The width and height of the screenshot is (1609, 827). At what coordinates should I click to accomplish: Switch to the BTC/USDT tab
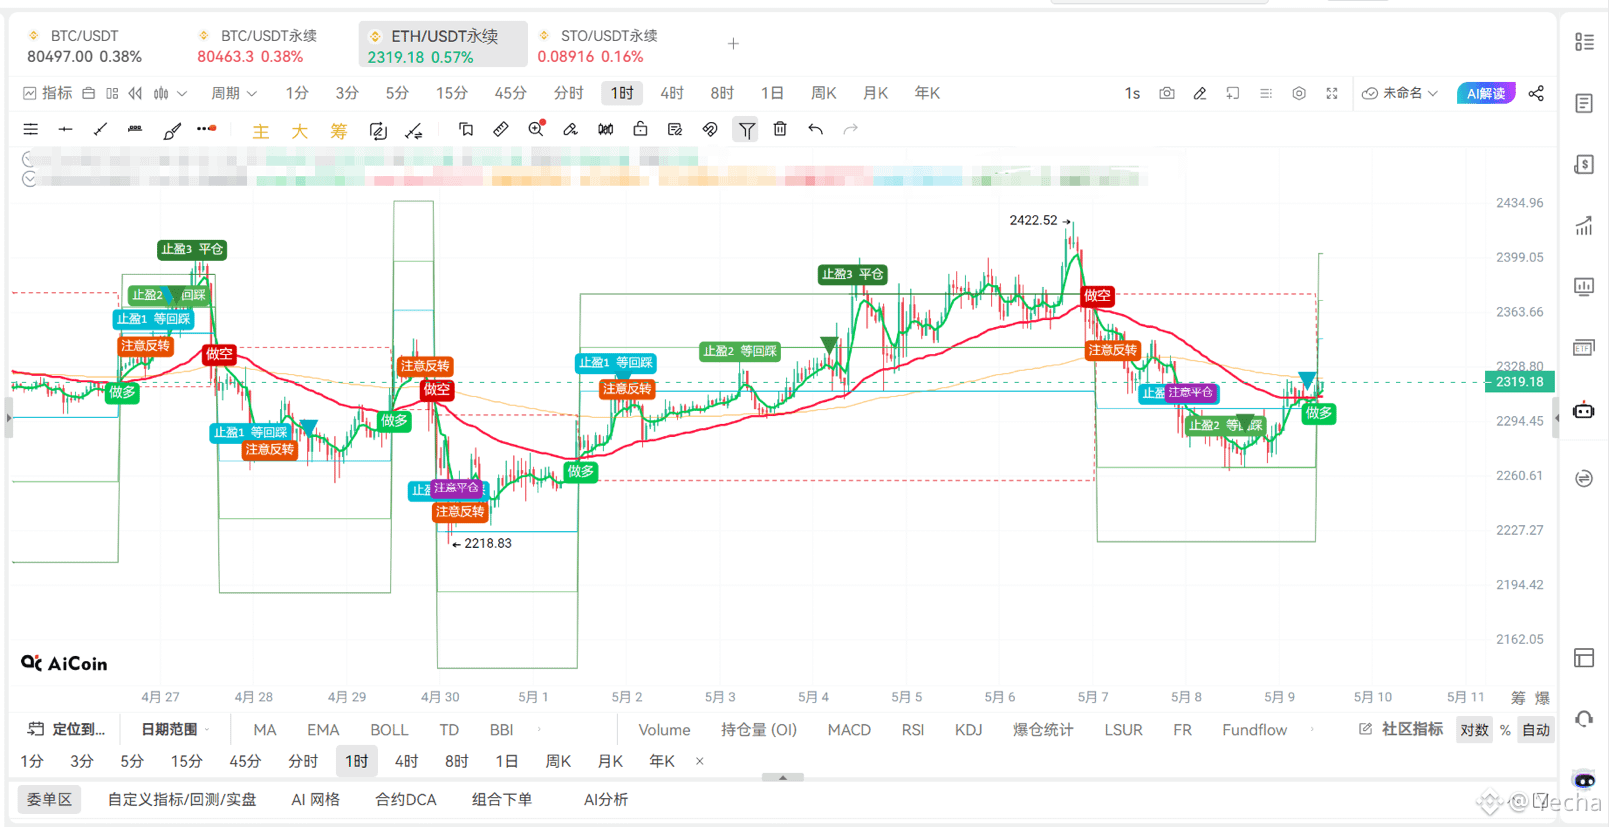point(85,46)
